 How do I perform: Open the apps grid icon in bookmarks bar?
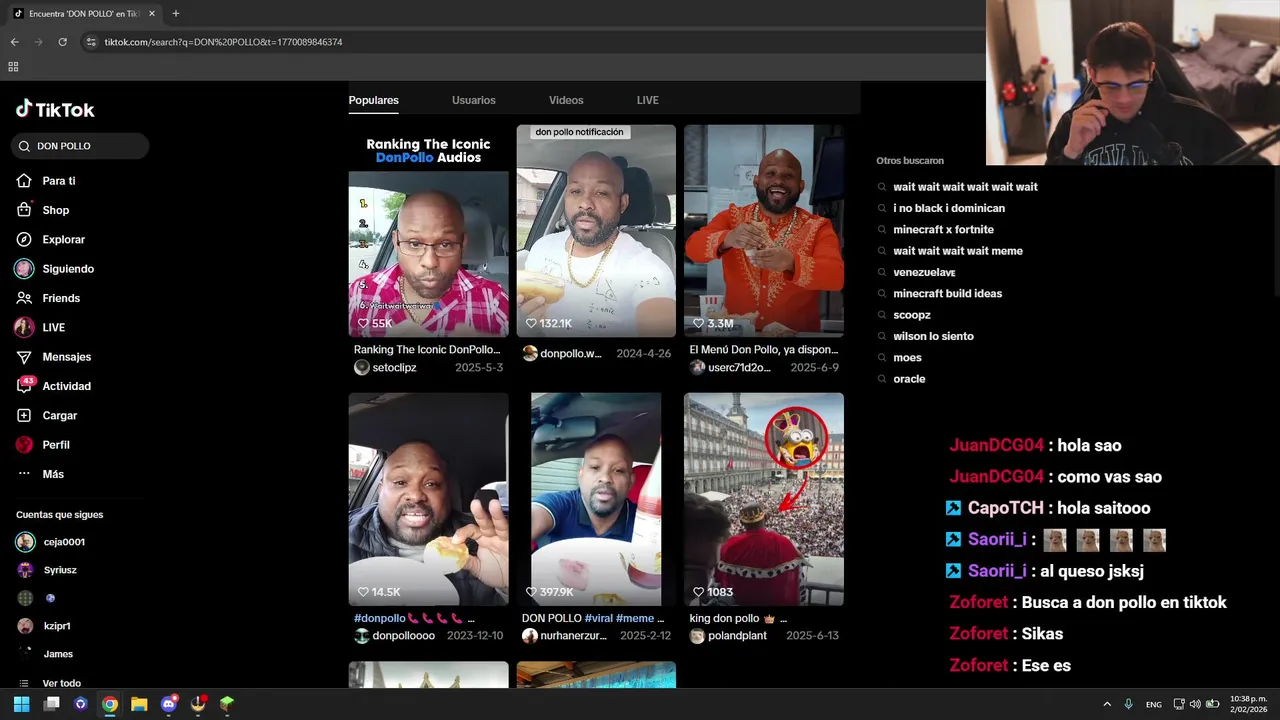pyautogui.click(x=13, y=67)
